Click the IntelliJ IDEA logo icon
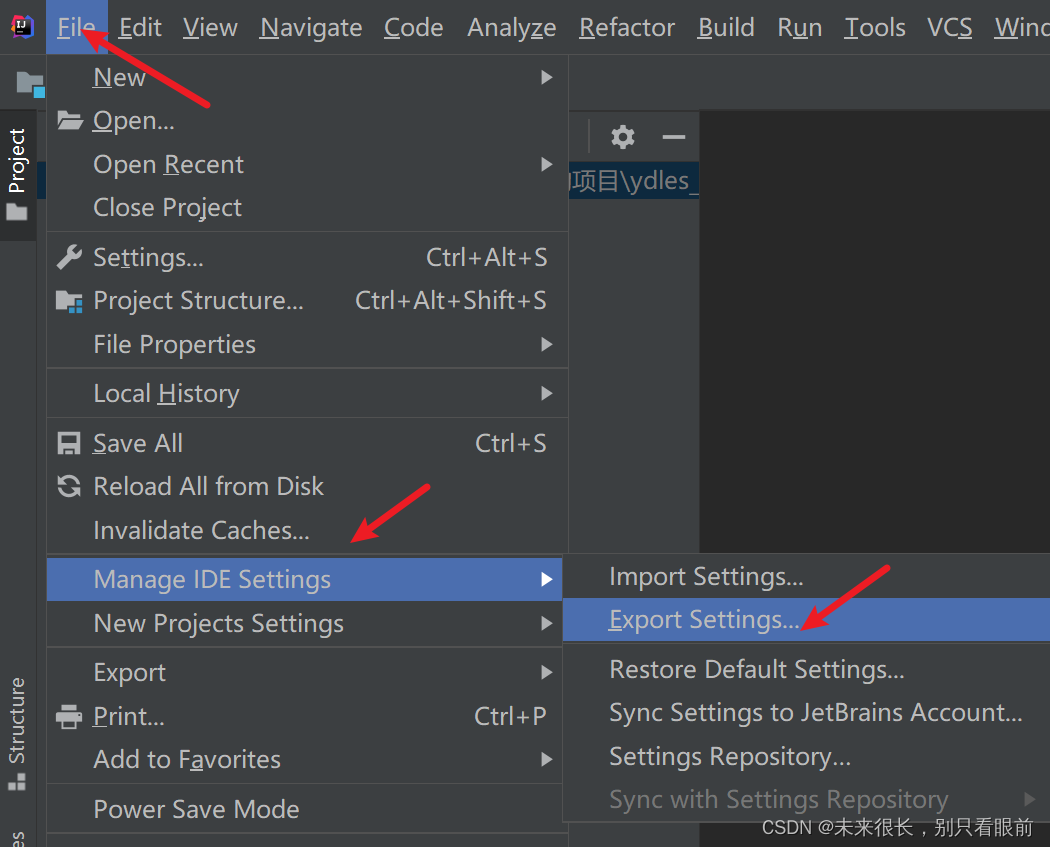Screen dimensions: 1050x847 [22, 27]
